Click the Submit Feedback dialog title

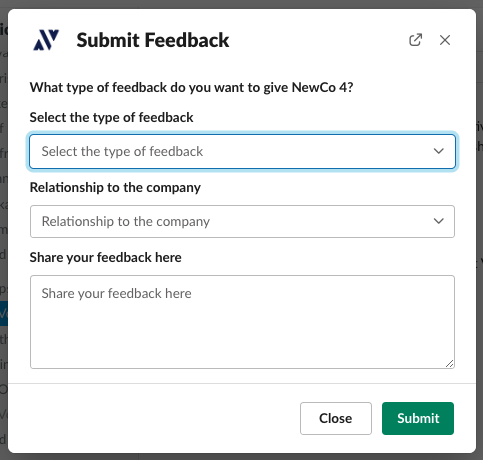153,40
